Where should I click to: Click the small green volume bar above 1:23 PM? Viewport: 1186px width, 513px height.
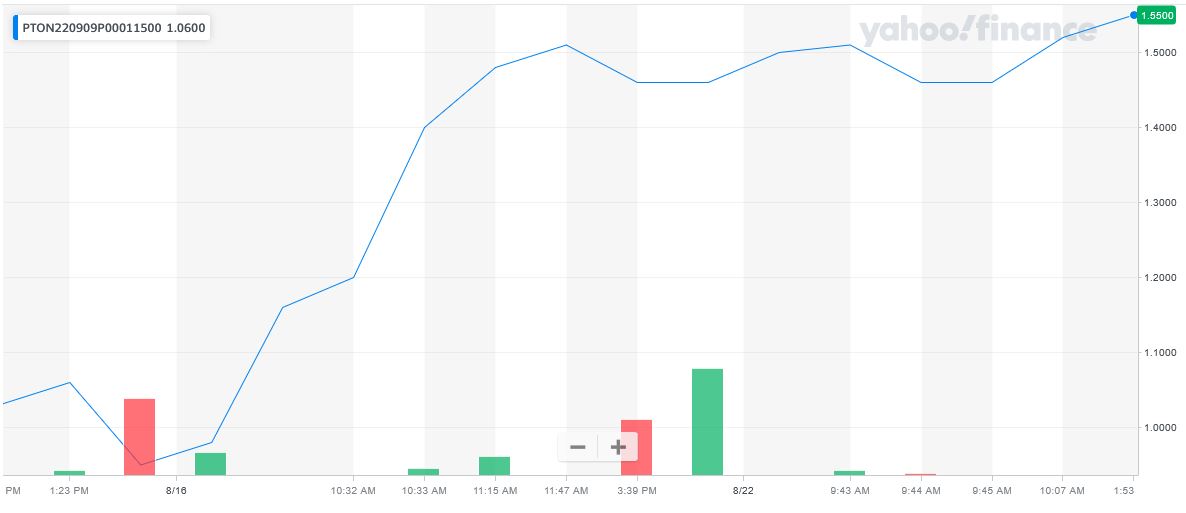(69, 472)
